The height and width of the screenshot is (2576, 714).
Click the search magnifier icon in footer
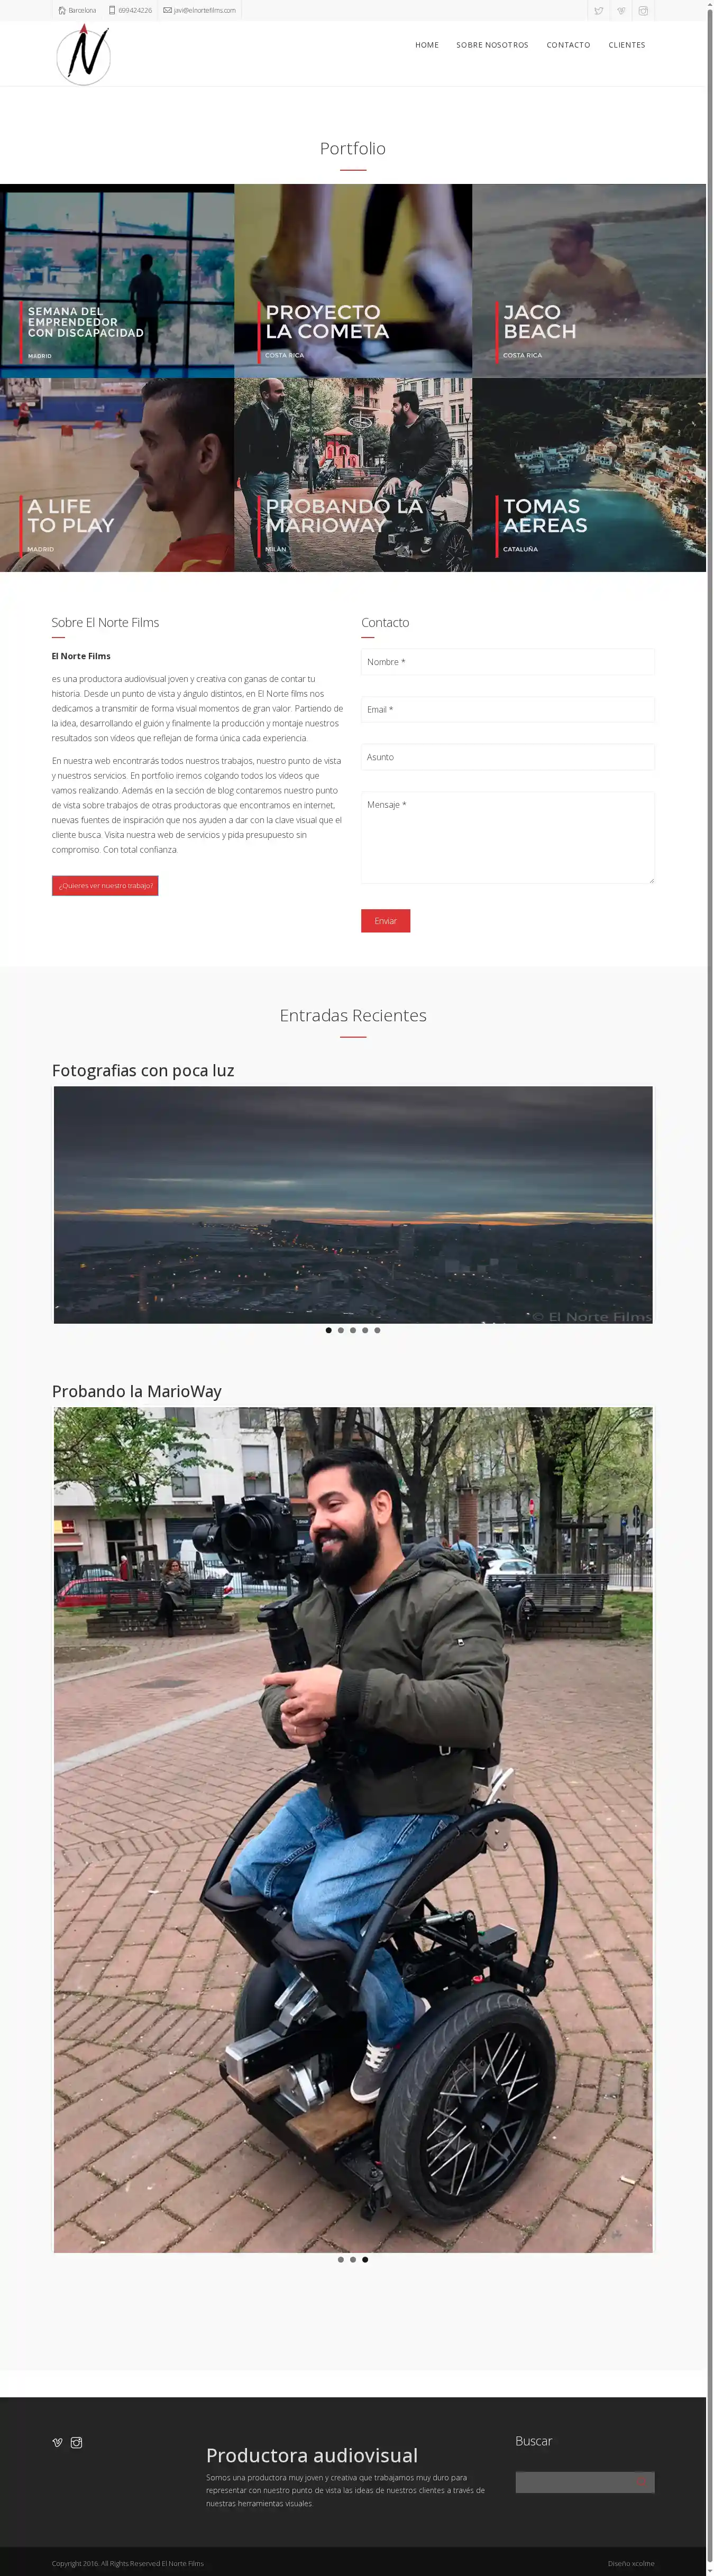click(642, 2481)
